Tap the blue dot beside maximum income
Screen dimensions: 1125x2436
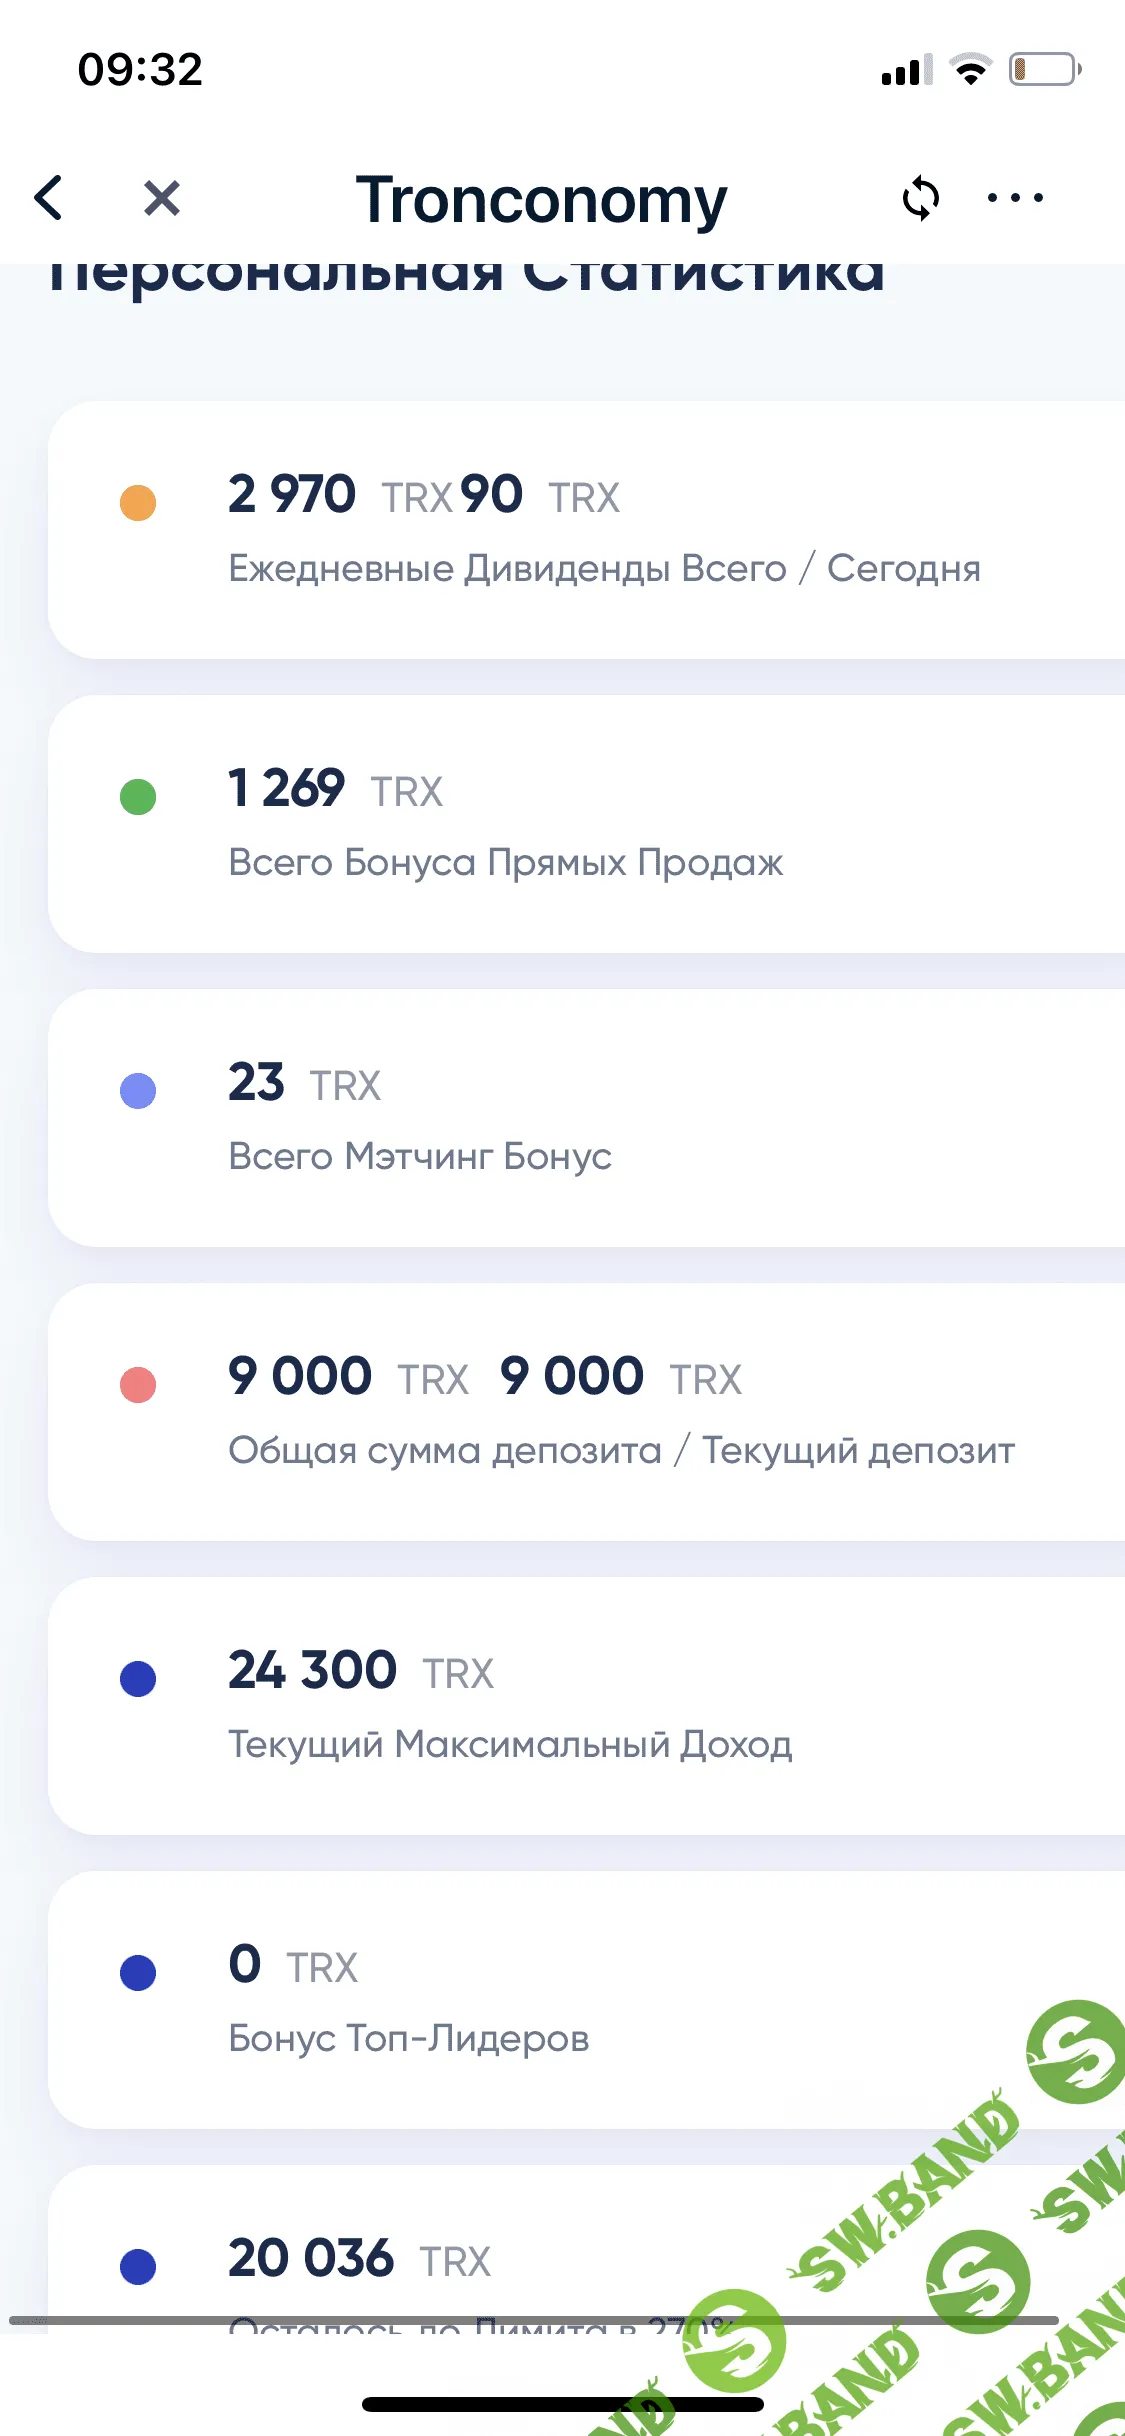click(138, 1678)
